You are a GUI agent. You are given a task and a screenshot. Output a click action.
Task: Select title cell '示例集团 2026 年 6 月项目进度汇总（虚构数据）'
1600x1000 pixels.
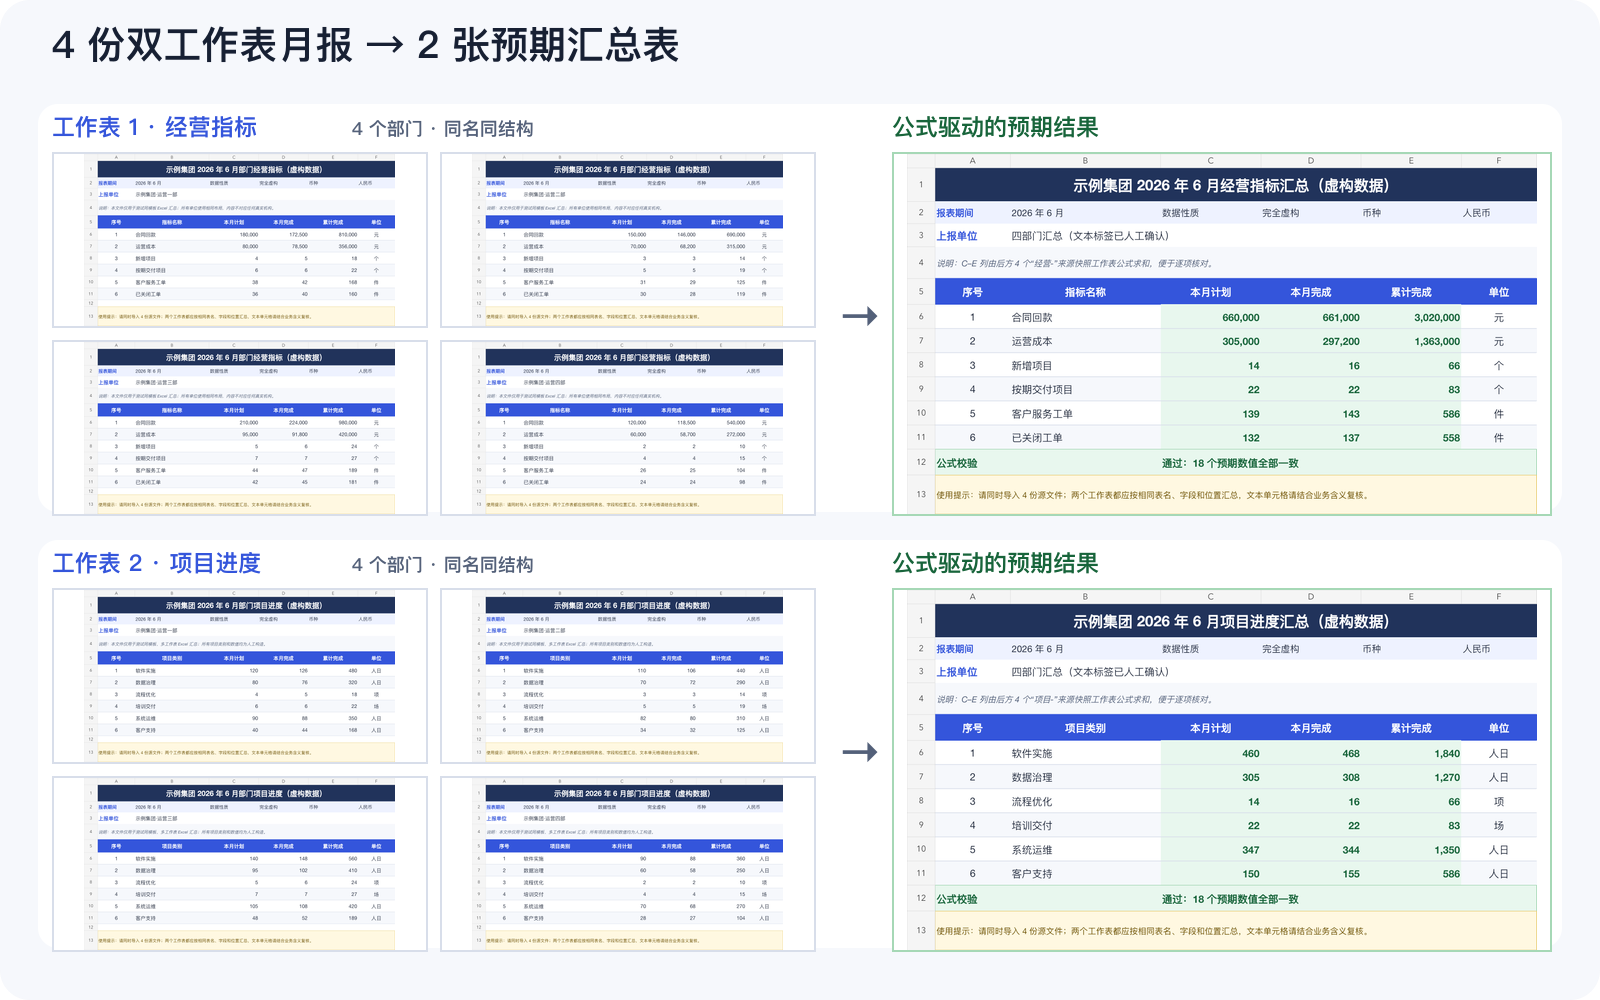click(1235, 621)
